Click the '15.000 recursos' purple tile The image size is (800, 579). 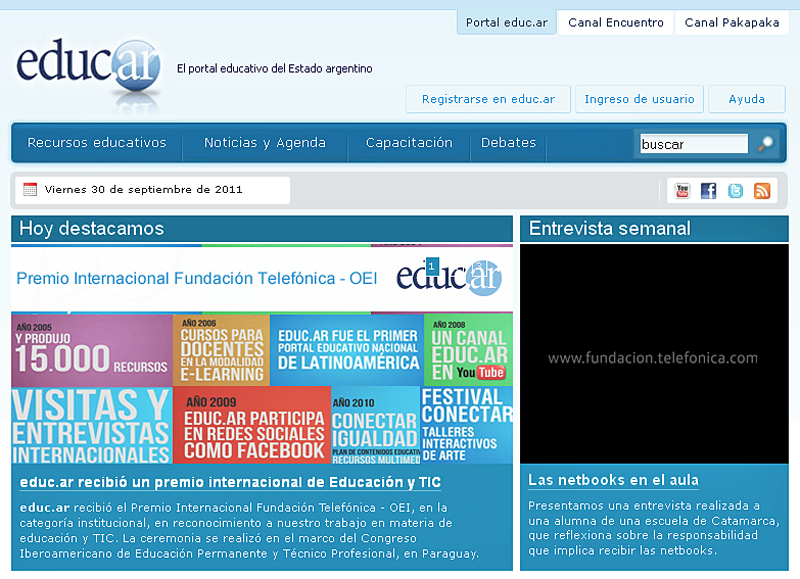point(92,350)
